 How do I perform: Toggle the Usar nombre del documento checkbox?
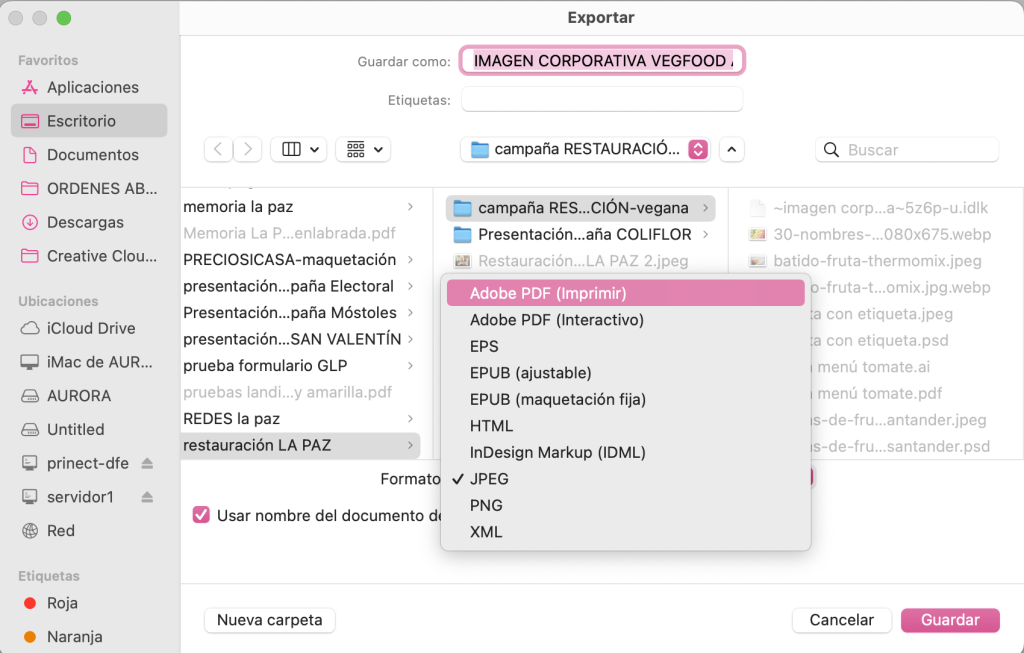(x=201, y=515)
